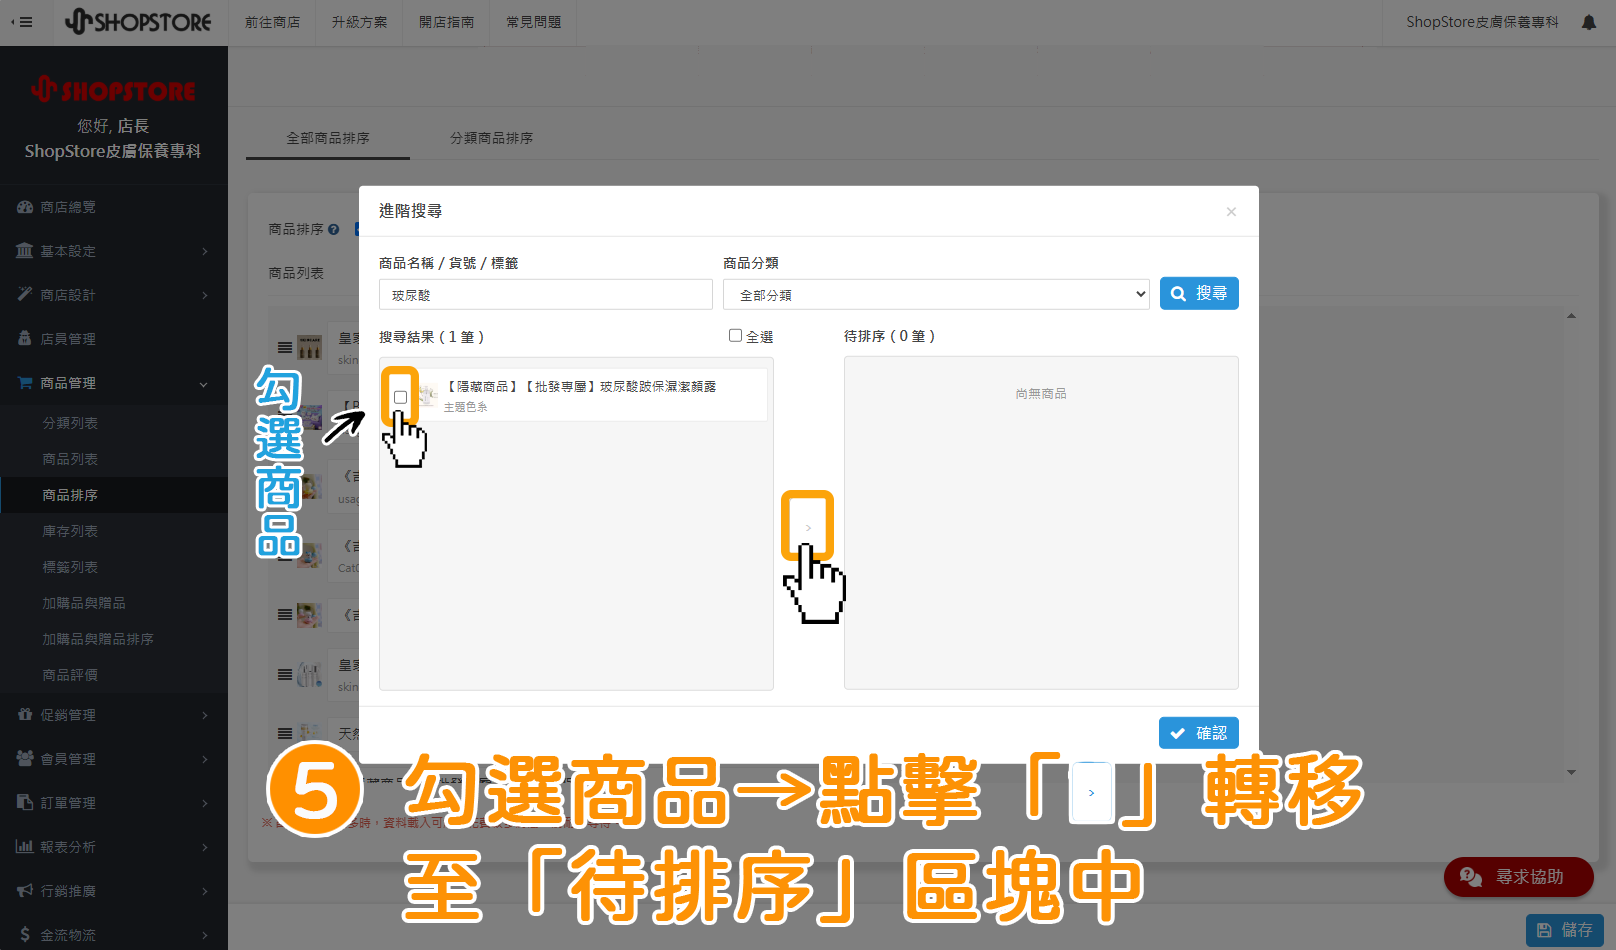The width and height of the screenshot is (1616, 950).
Task: Switch to 分類商品排序 tab
Action: [x=491, y=138]
